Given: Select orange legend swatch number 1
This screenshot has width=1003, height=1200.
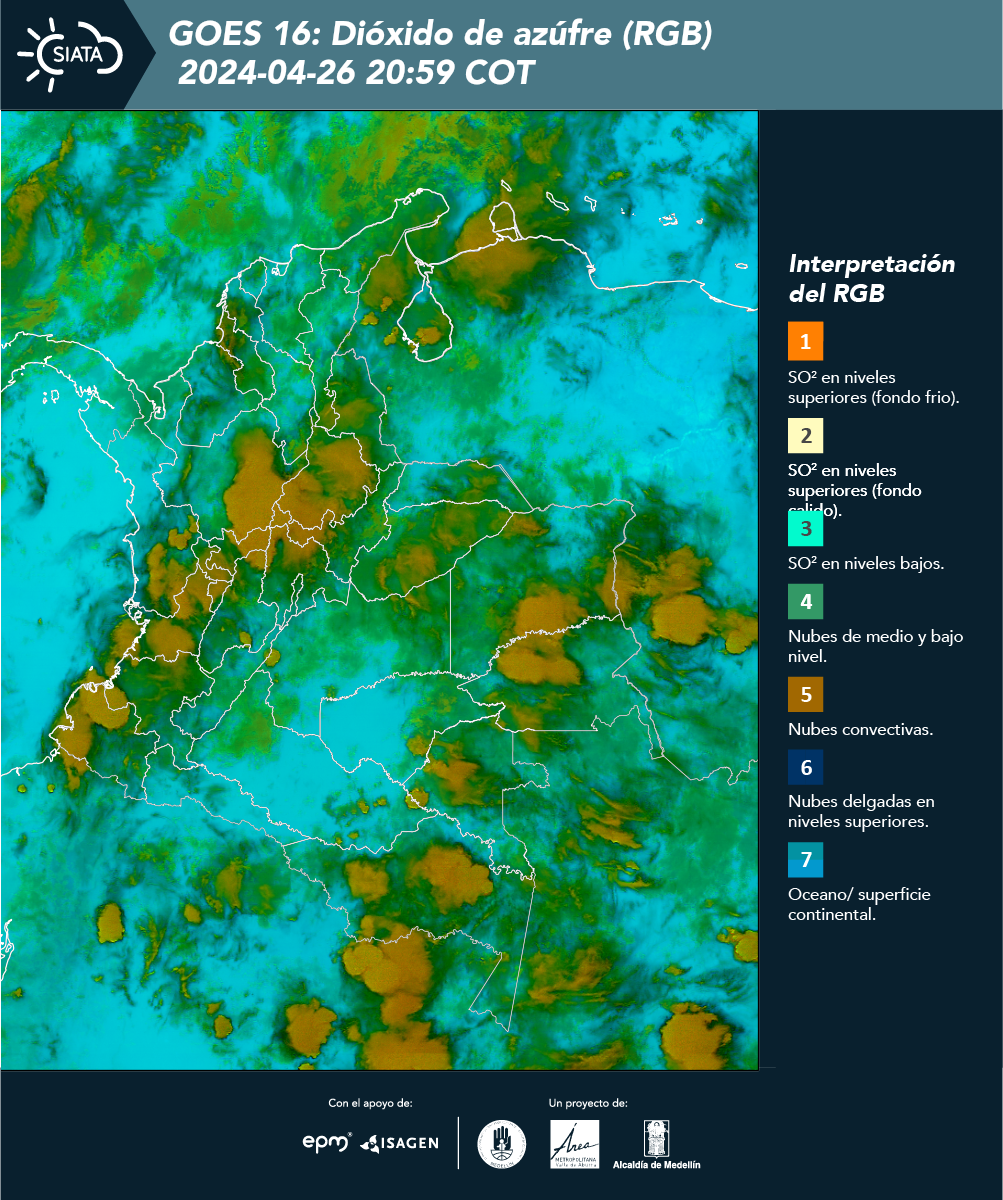Looking at the screenshot, I should tap(805, 341).
